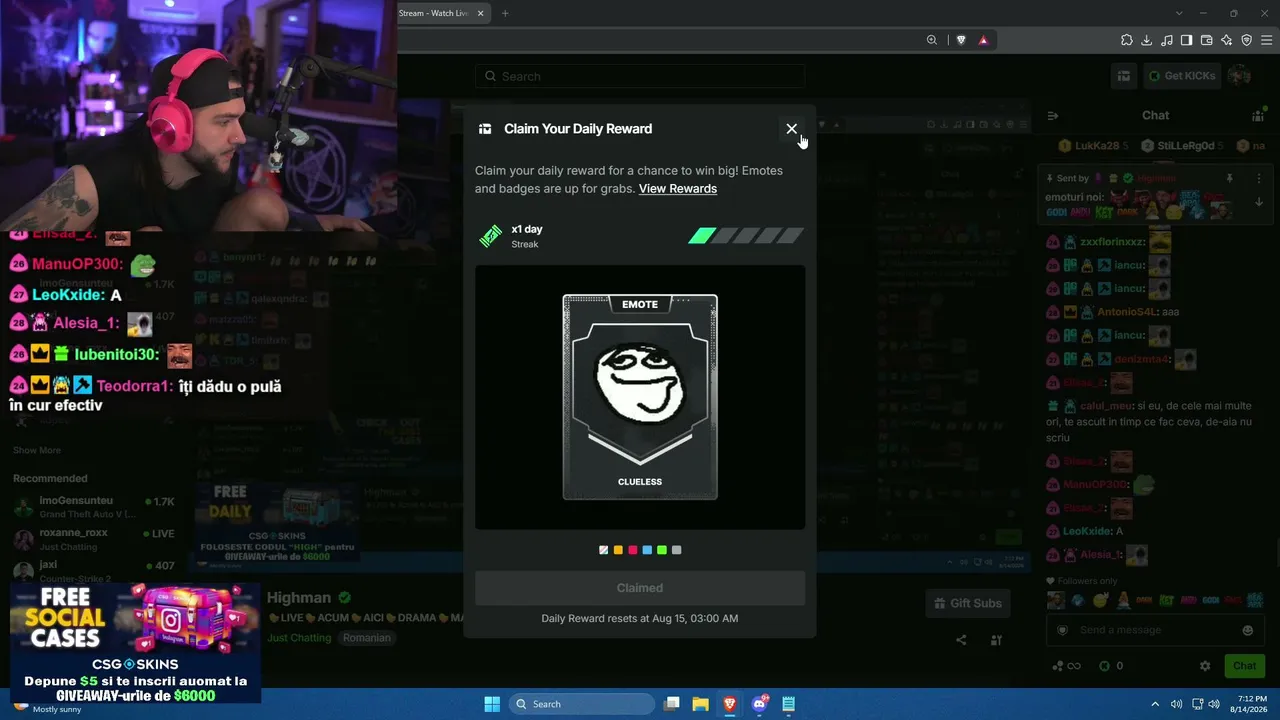Screen dimensions: 1280x720
Task: Open Brave Wallet icon
Action: 1207,40
